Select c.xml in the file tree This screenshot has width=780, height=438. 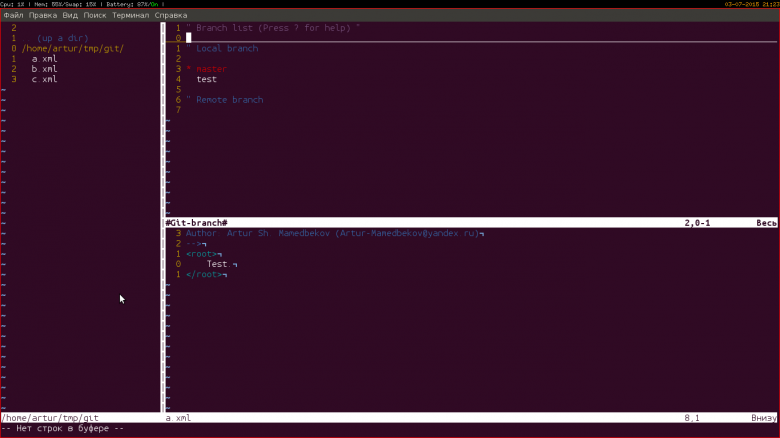click(x=44, y=79)
